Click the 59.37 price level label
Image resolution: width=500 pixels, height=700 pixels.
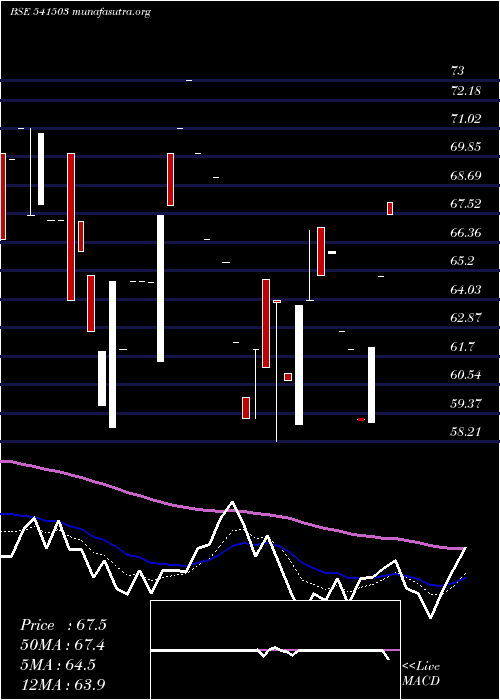(x=466, y=404)
